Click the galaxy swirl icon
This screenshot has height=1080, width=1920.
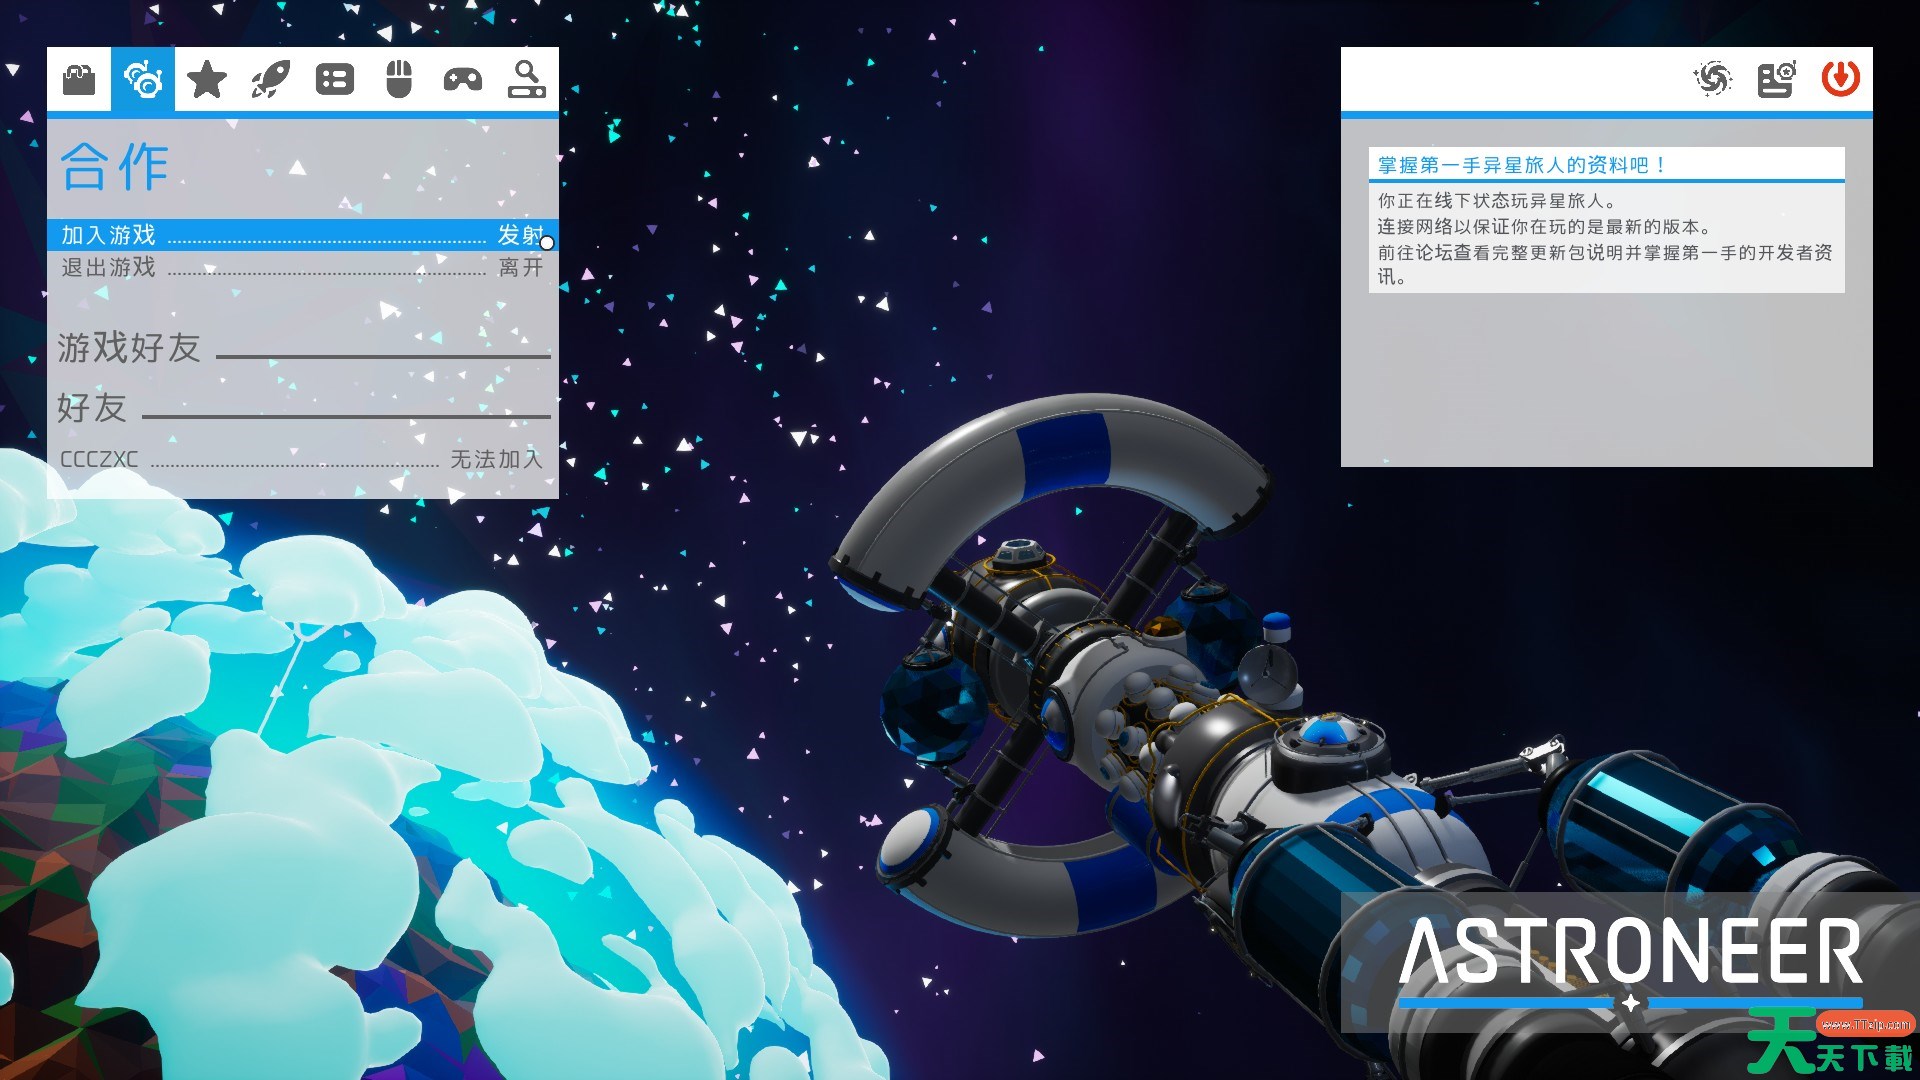click(x=1712, y=79)
